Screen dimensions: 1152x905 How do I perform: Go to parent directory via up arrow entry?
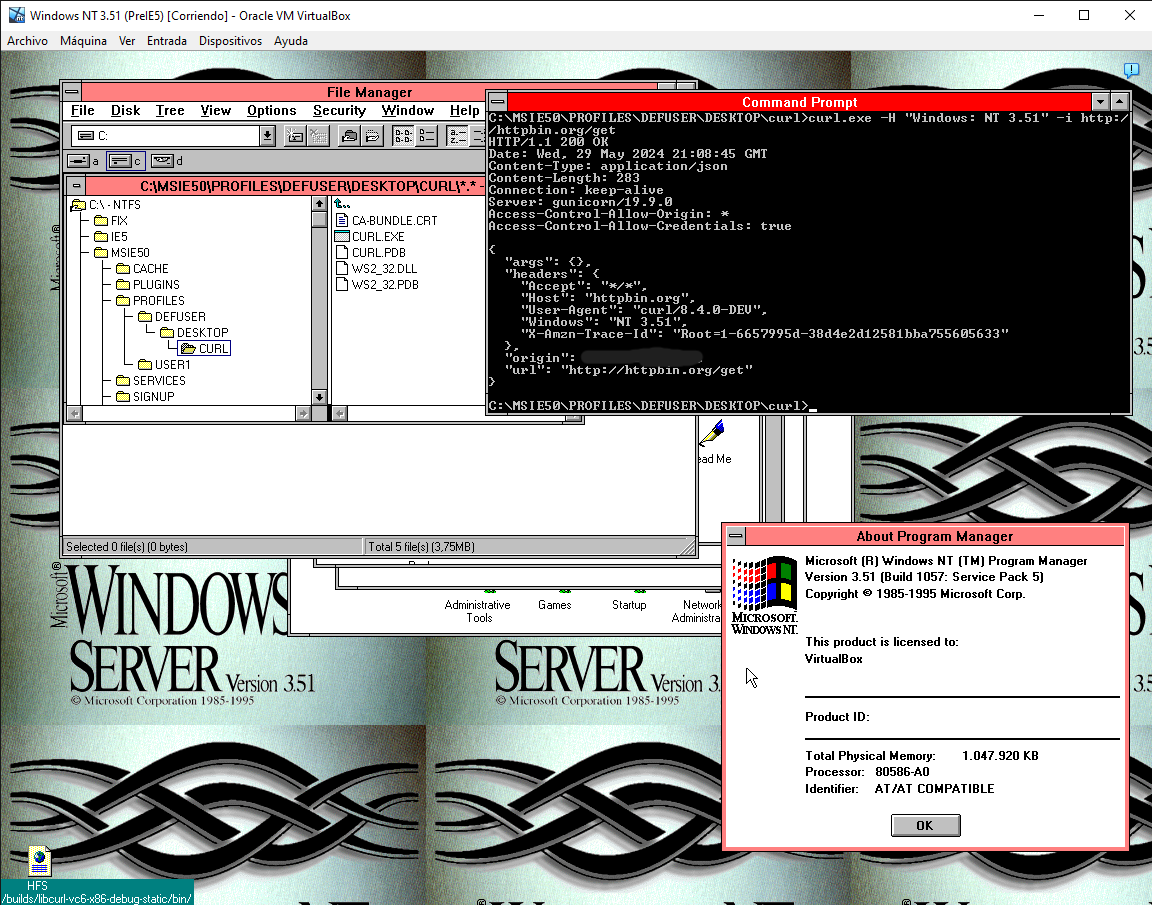(342, 204)
